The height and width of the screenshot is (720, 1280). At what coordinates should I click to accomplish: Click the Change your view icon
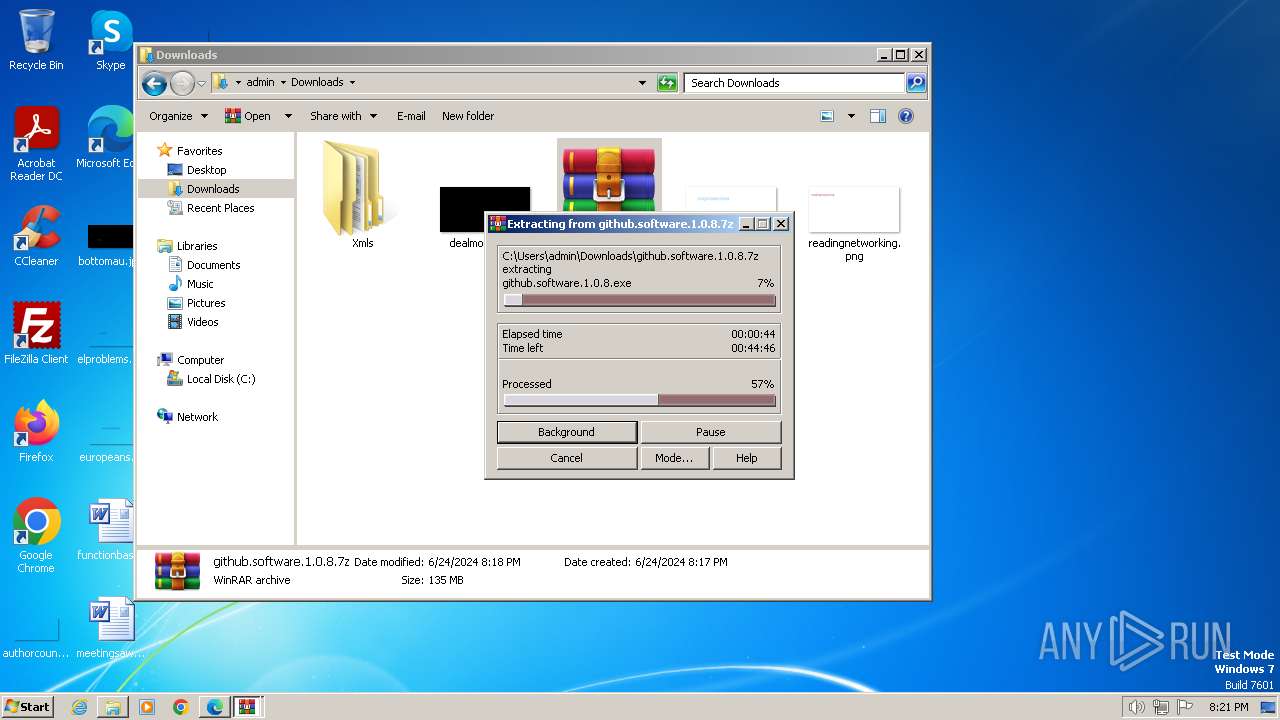pyautogui.click(x=827, y=116)
